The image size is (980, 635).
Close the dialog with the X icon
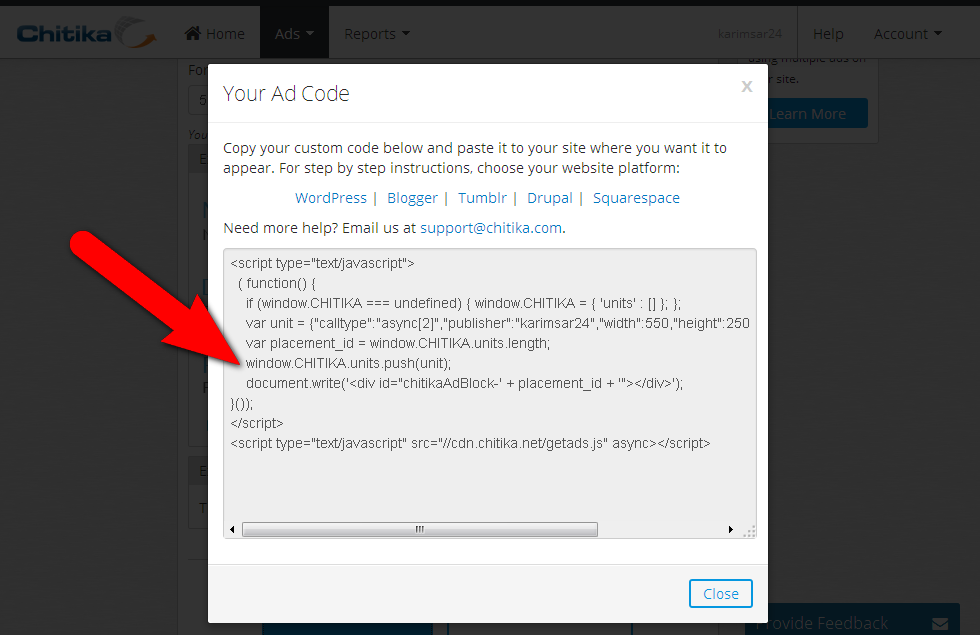point(746,86)
